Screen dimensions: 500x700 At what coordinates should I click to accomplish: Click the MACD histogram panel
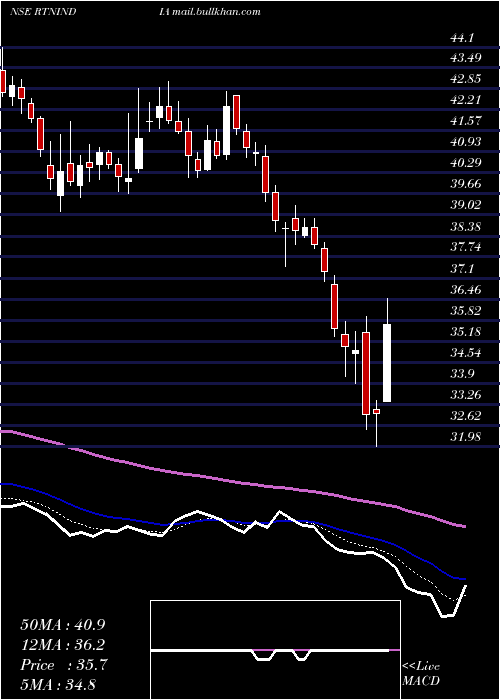(275, 650)
